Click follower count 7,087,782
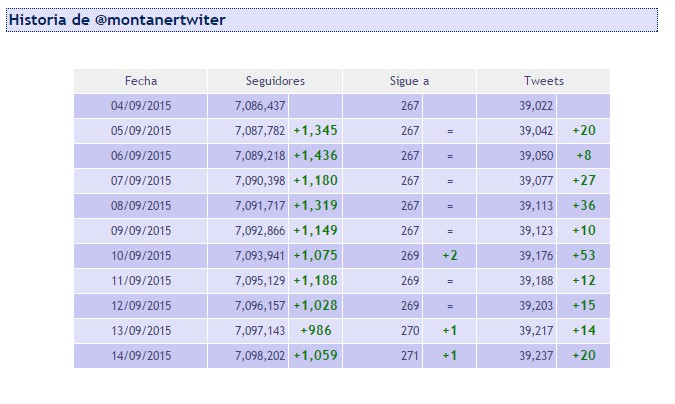Image resolution: width=675 pixels, height=404 pixels. click(260, 131)
